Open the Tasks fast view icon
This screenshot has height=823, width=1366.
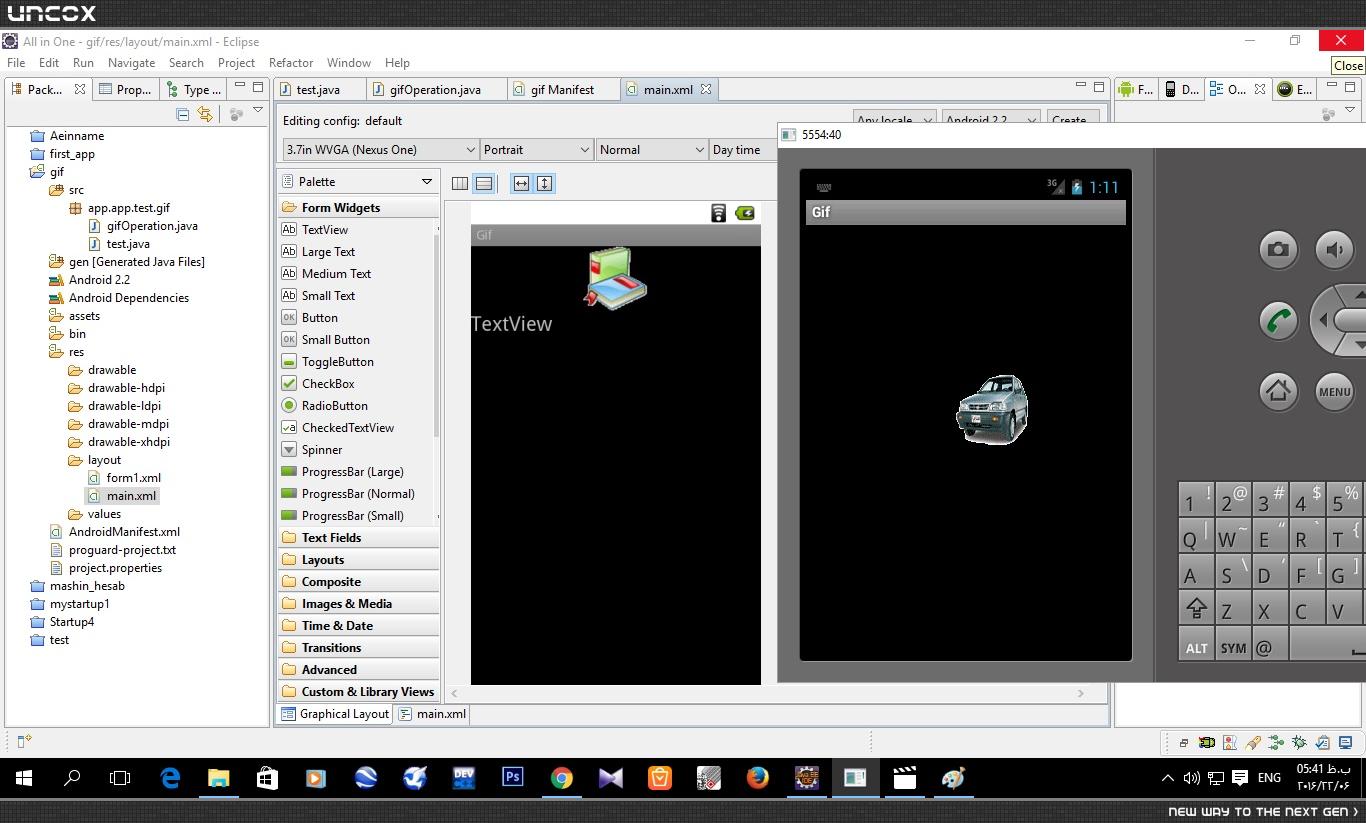pos(1322,743)
